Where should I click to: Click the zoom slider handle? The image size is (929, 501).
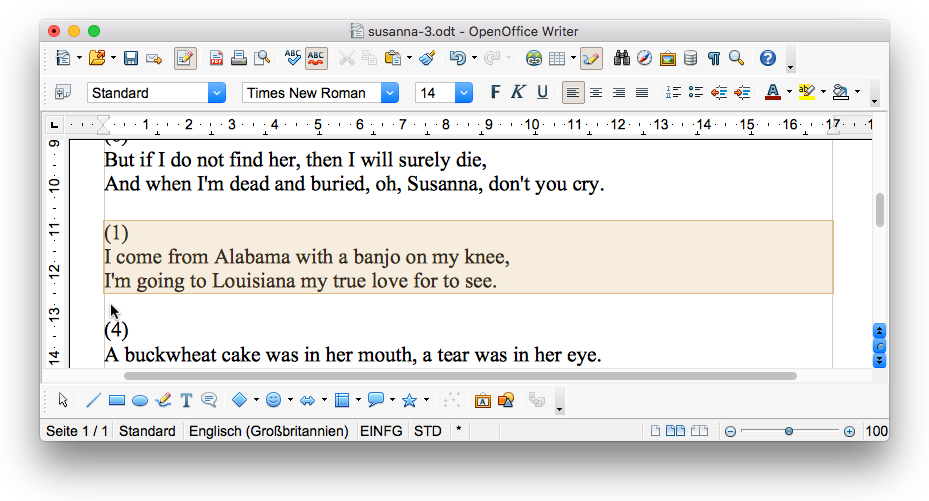tap(789, 431)
